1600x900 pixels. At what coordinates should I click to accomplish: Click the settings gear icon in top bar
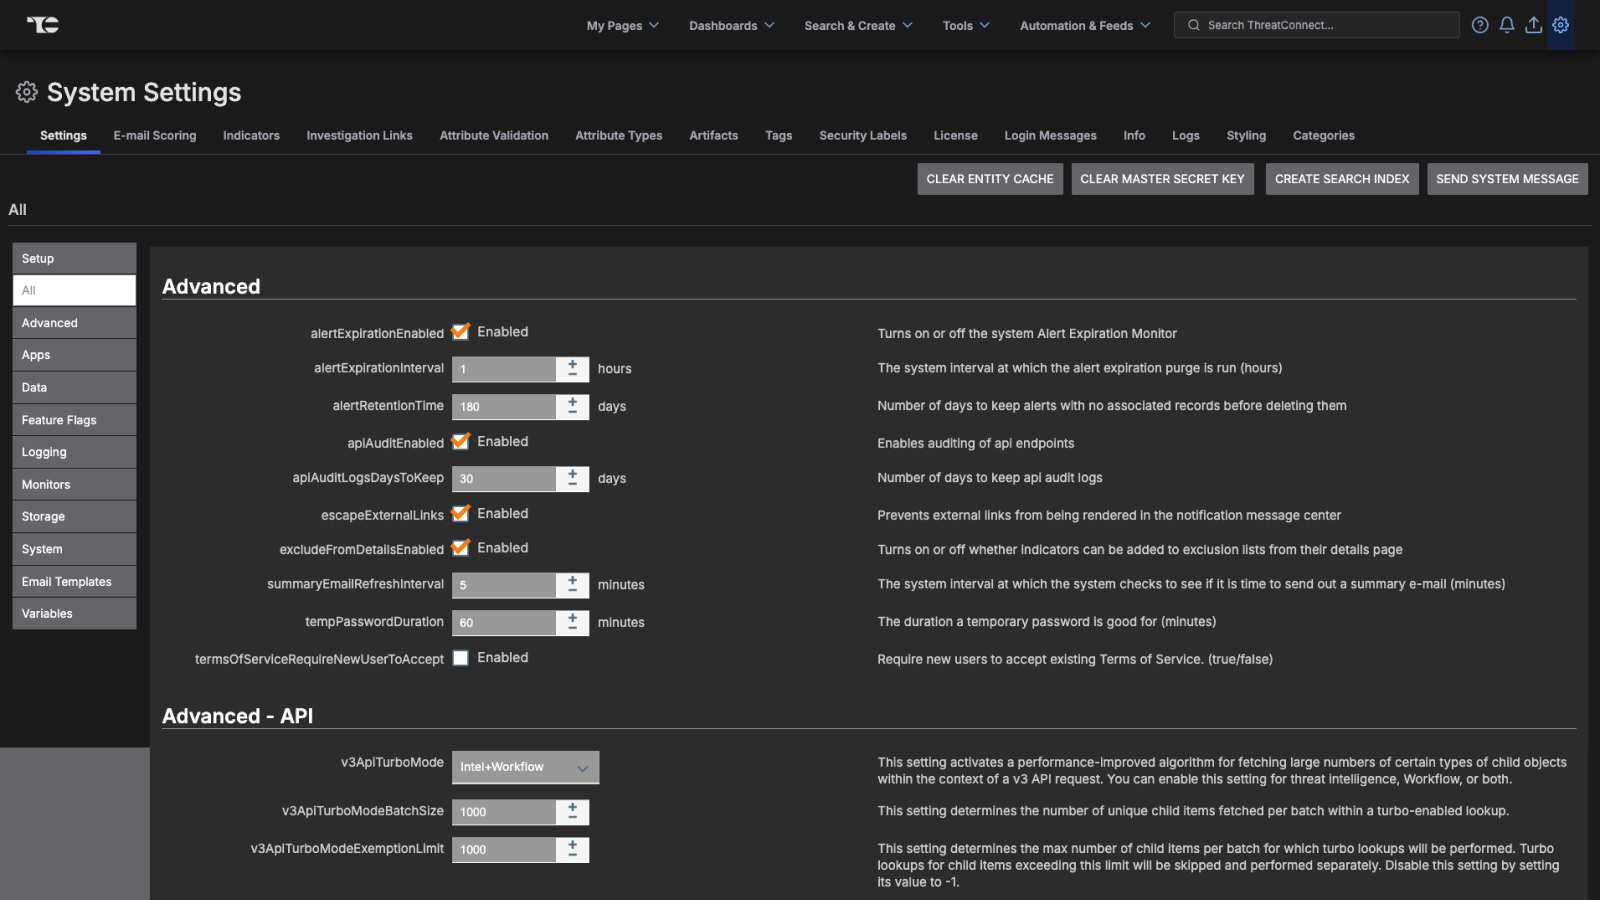(x=1560, y=25)
